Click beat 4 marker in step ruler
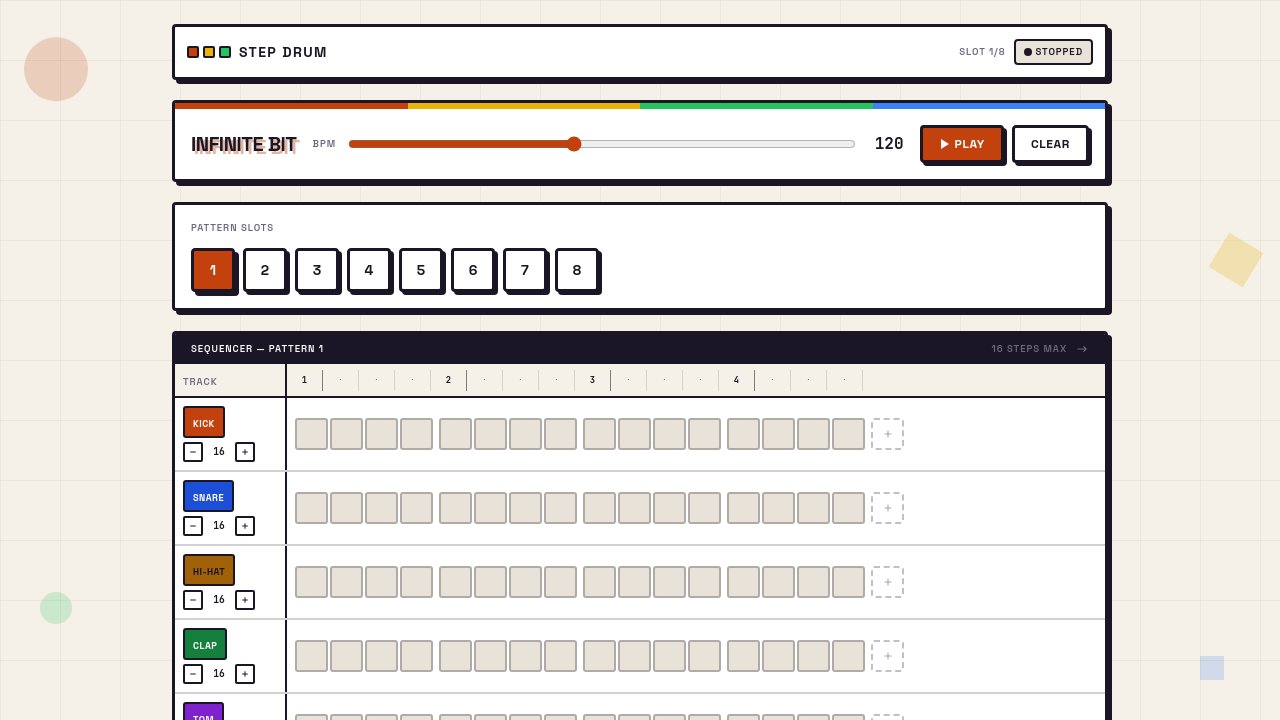 pos(737,380)
